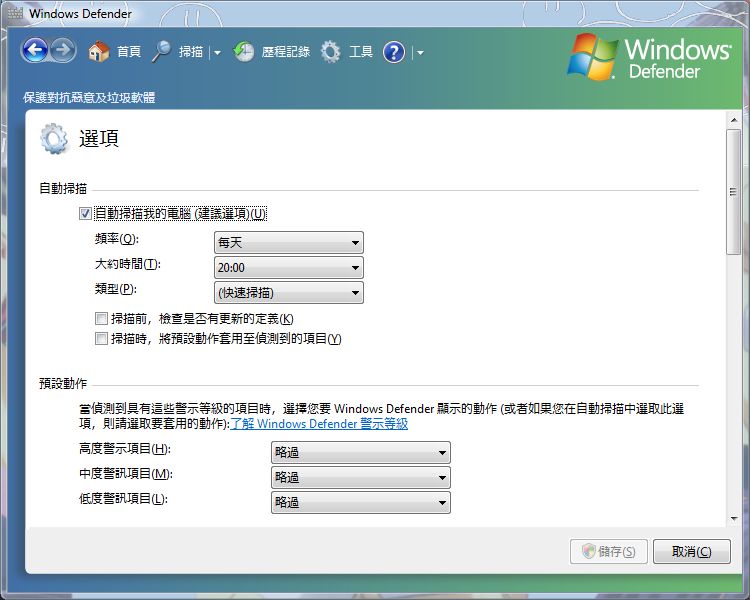Click the 儲存 button

(x=608, y=552)
